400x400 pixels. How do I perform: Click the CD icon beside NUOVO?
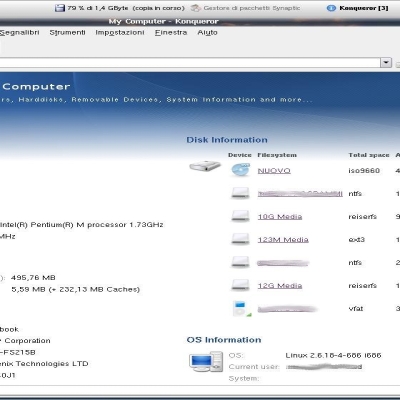pos(240,170)
